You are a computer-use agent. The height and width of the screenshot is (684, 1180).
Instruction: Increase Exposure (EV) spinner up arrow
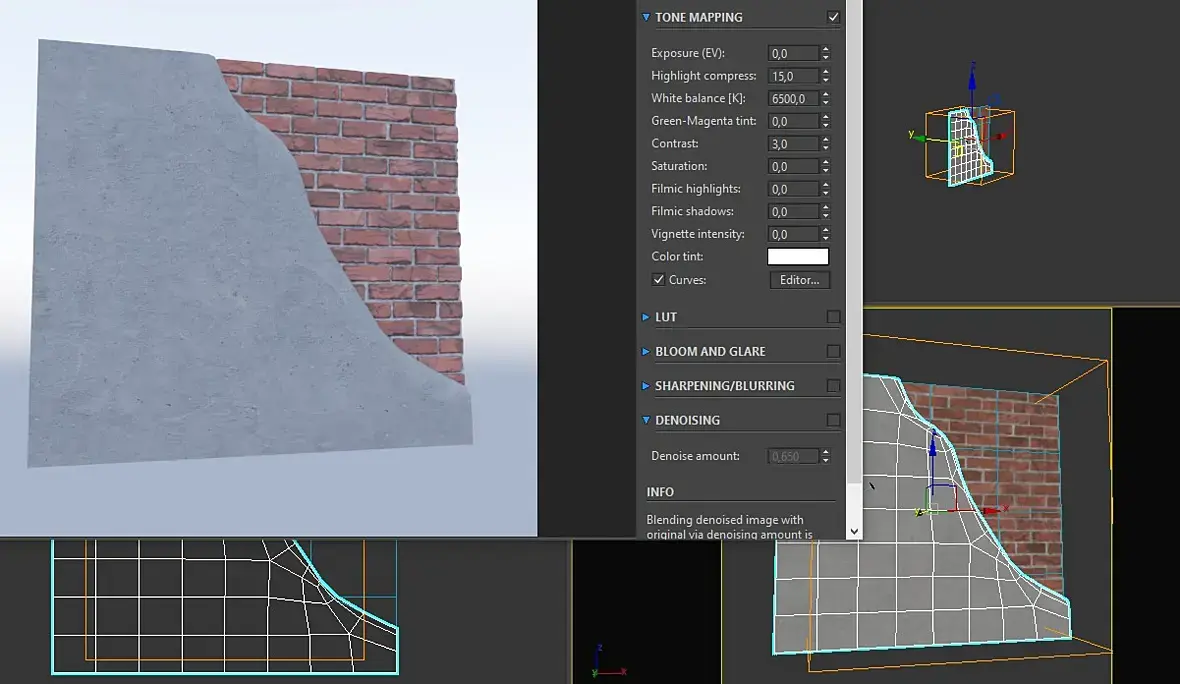(826, 50)
